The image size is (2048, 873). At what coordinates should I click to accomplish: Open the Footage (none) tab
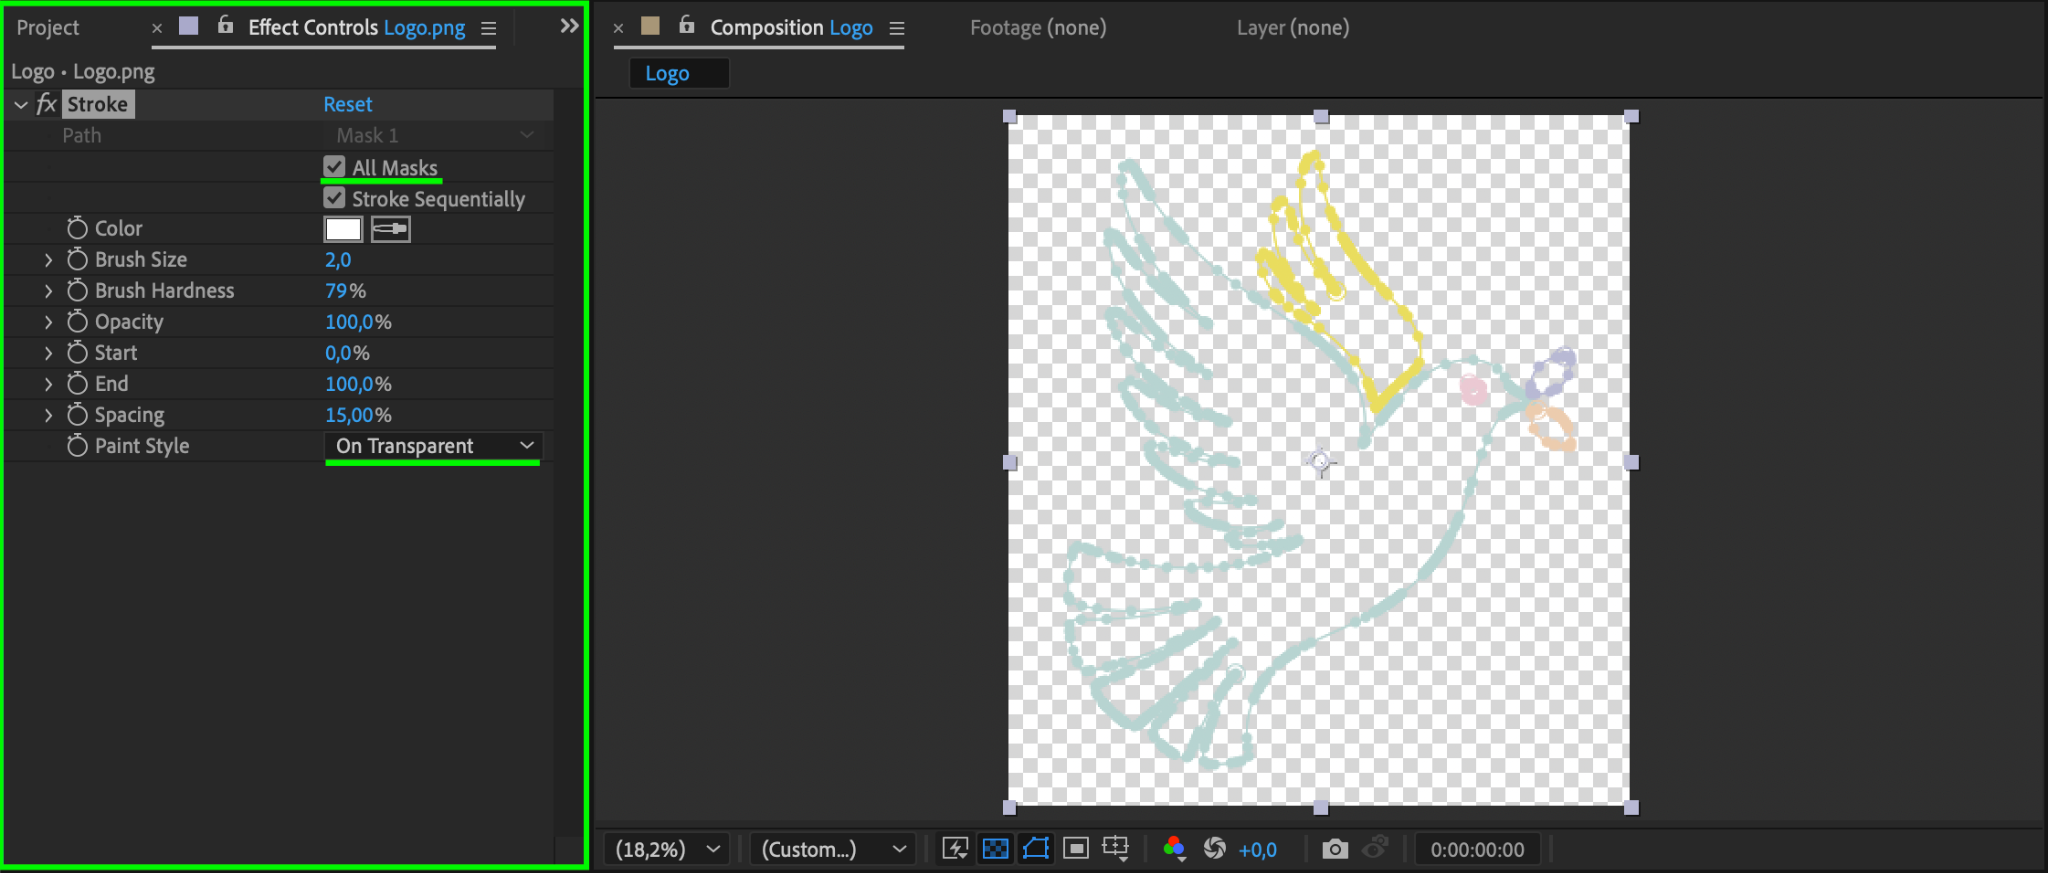tap(1038, 28)
